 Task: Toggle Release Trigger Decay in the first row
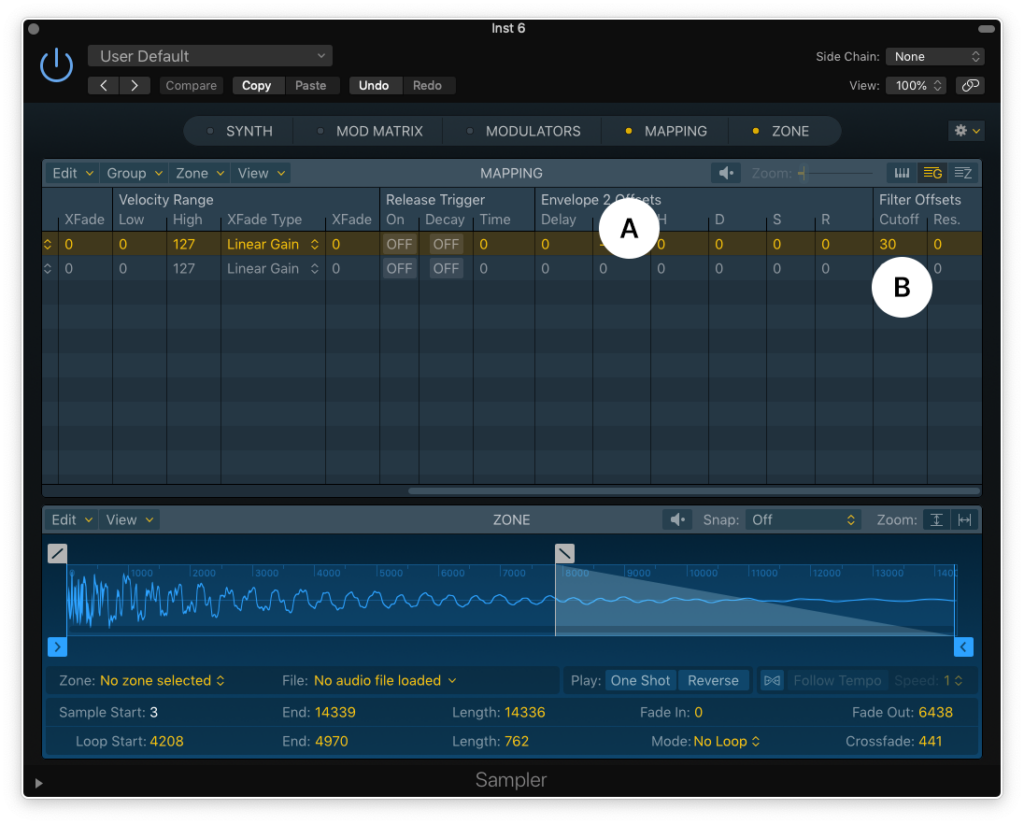click(446, 244)
